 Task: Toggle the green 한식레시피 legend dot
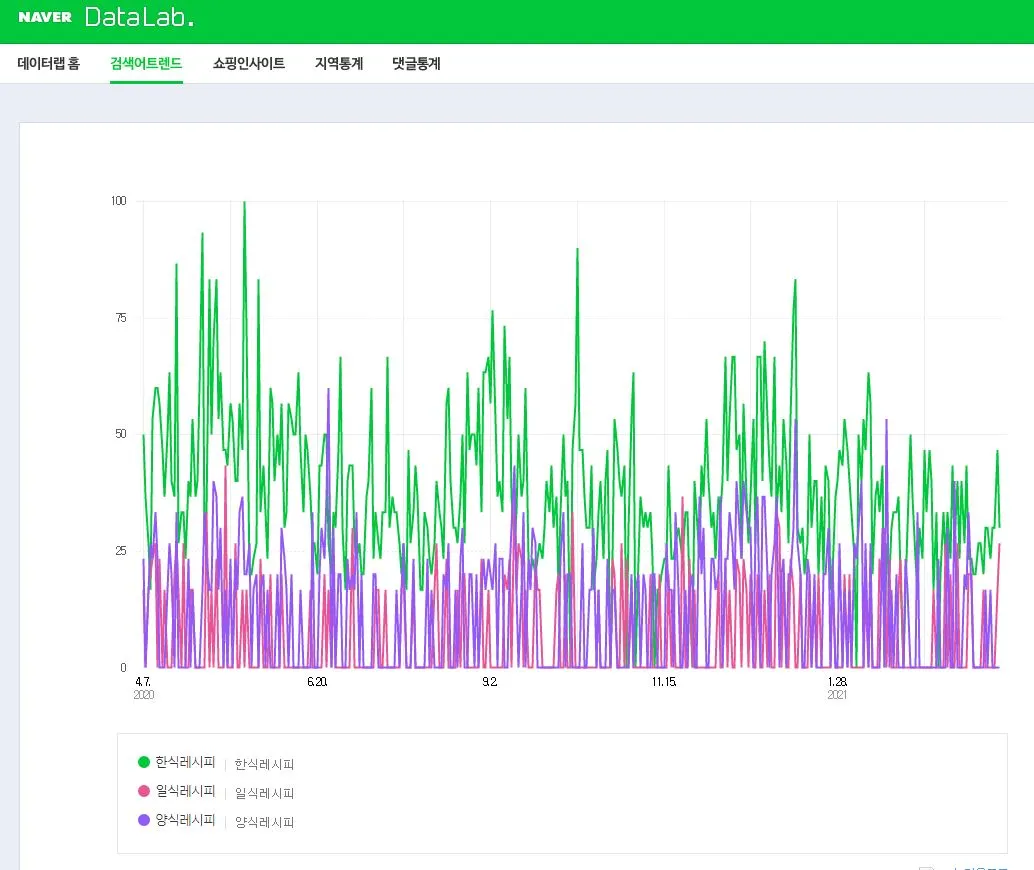click(144, 762)
